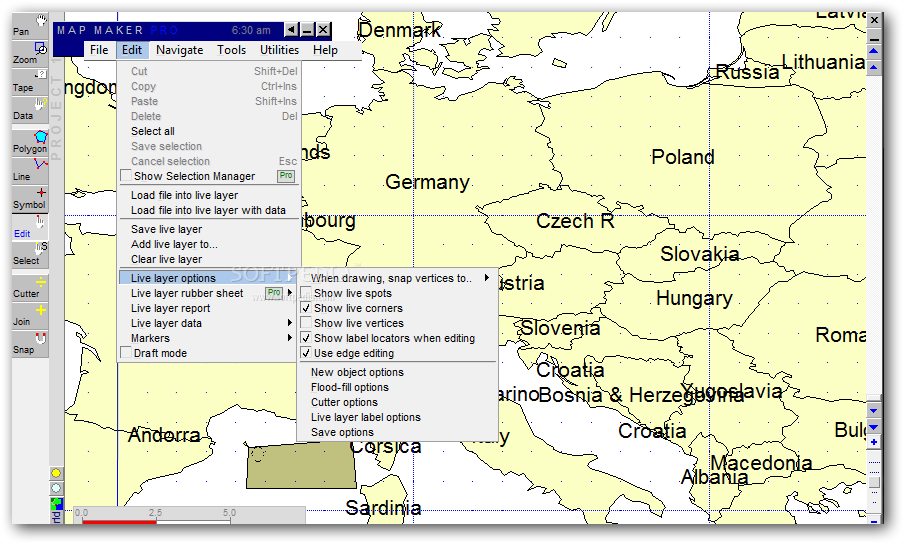Open the Tools menu

(232, 50)
